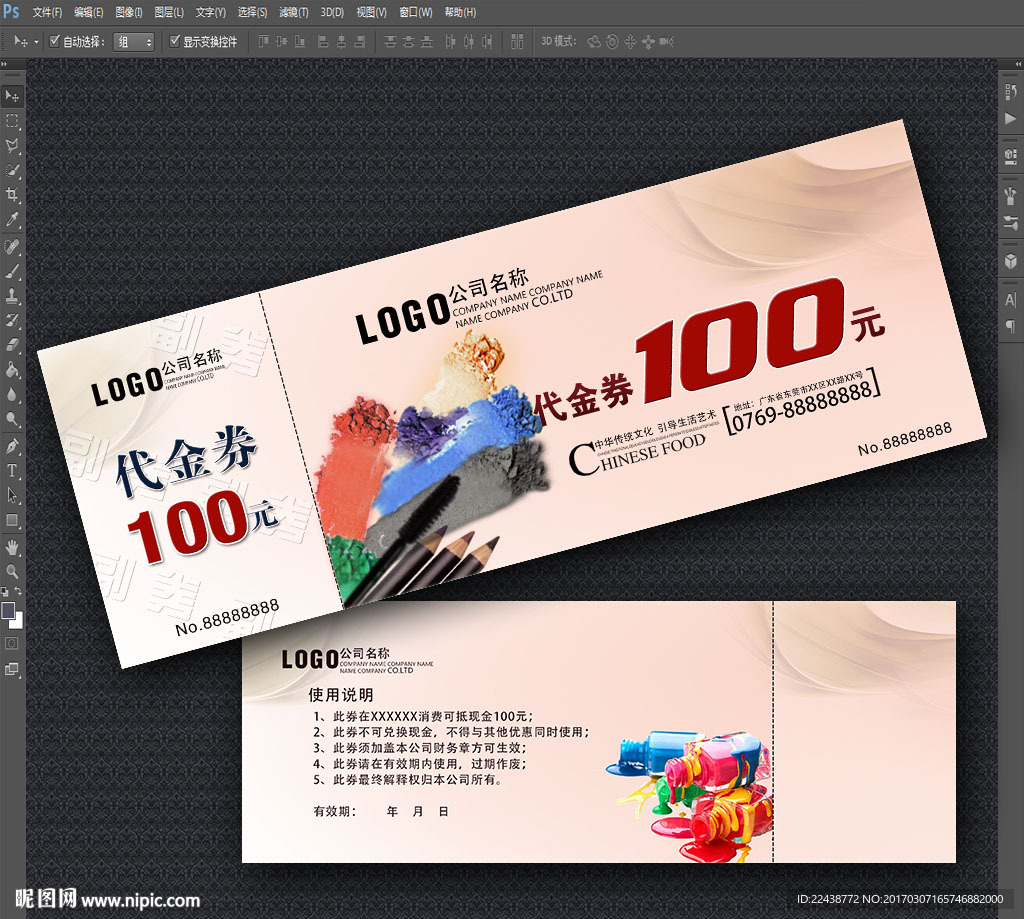
Task: Click the Actions panel play button
Action: [x=1010, y=118]
